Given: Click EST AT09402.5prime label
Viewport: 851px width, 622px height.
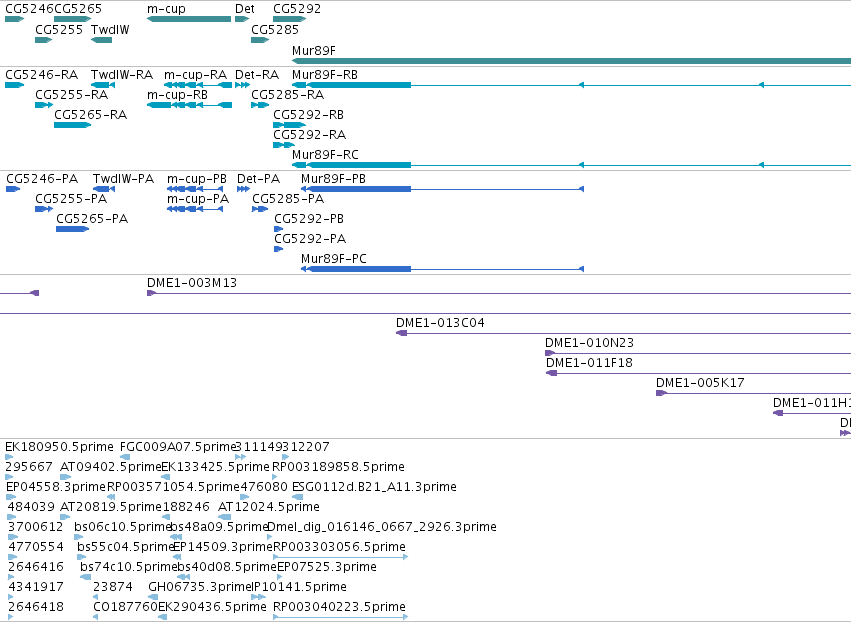Looking at the screenshot, I should (x=111, y=467).
